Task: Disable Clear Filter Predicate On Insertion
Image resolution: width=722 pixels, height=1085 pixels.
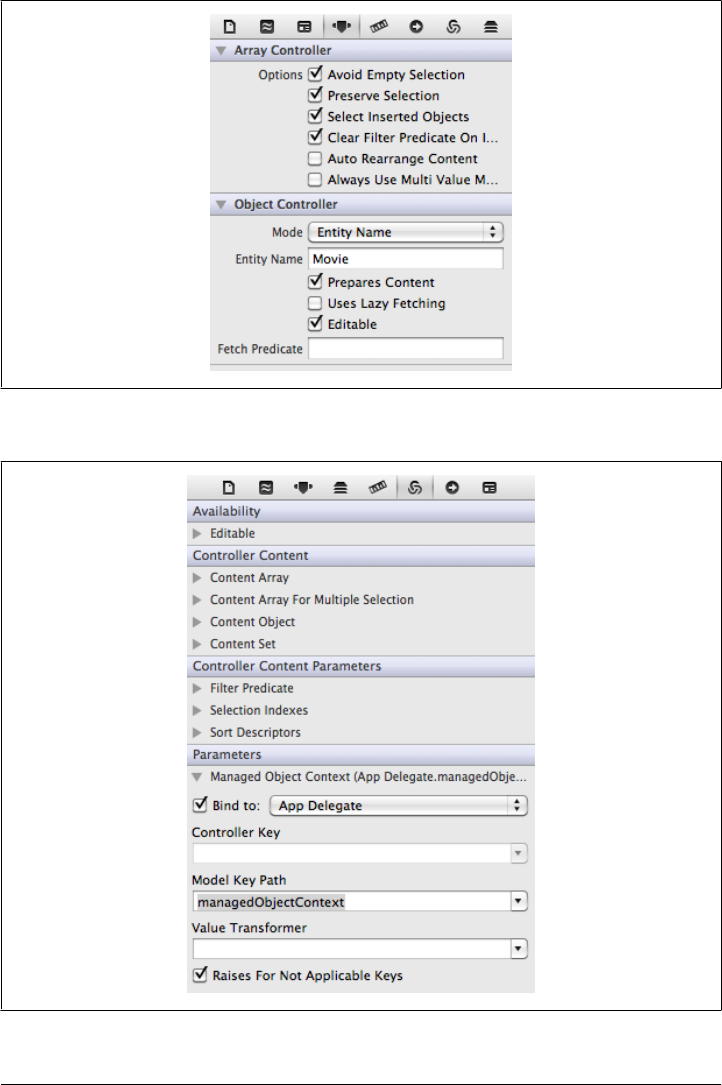Action: [315, 136]
